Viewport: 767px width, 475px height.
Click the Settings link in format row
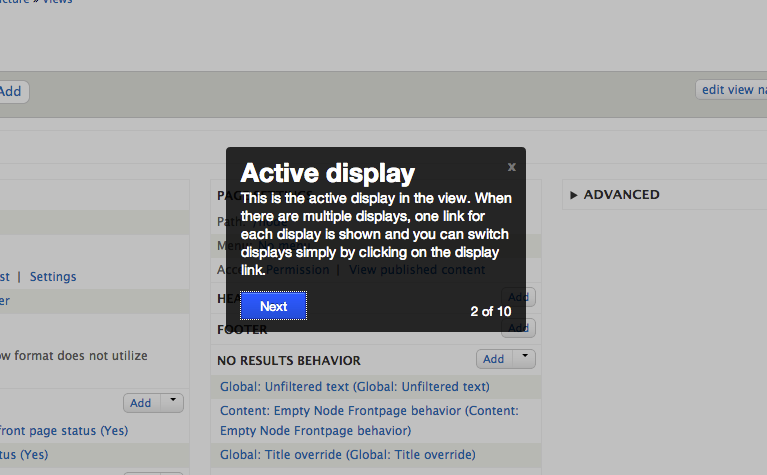(x=53, y=276)
